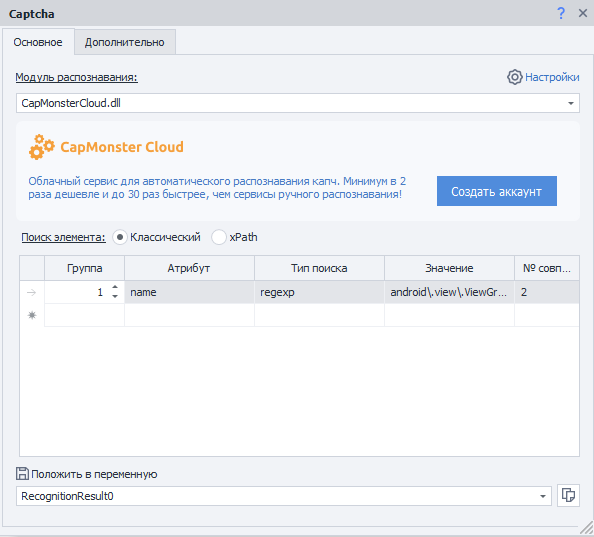Click the regexp search type cell
Screen dimensions: 594x537
coord(319,292)
